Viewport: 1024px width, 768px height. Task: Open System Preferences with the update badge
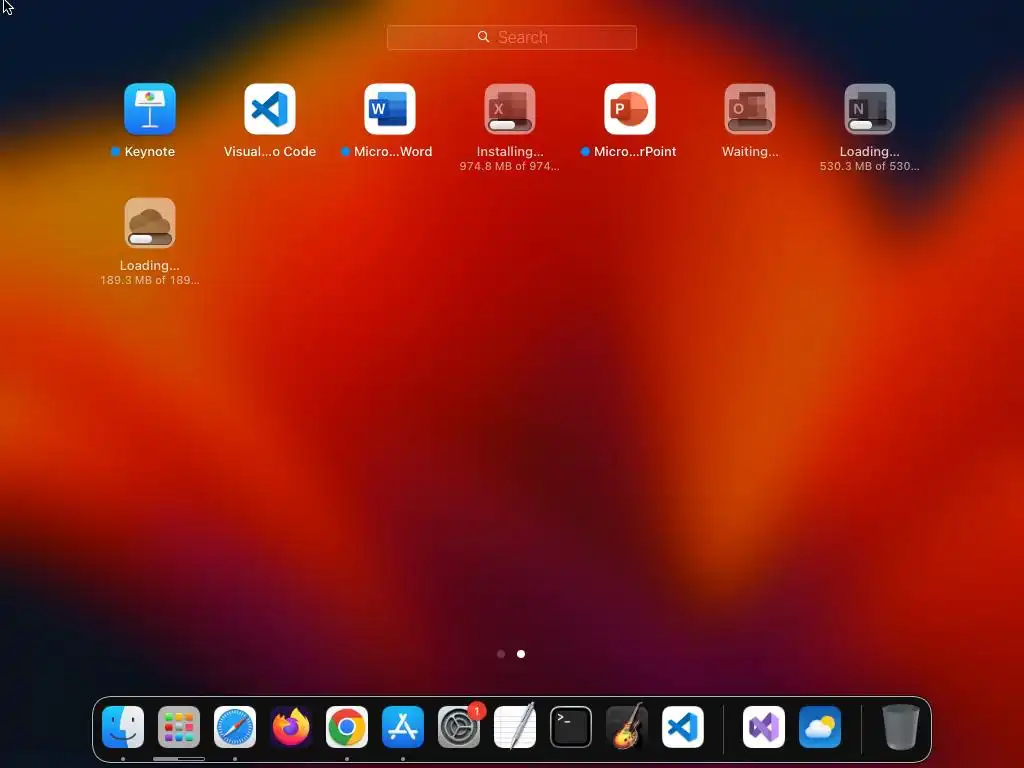click(458, 727)
